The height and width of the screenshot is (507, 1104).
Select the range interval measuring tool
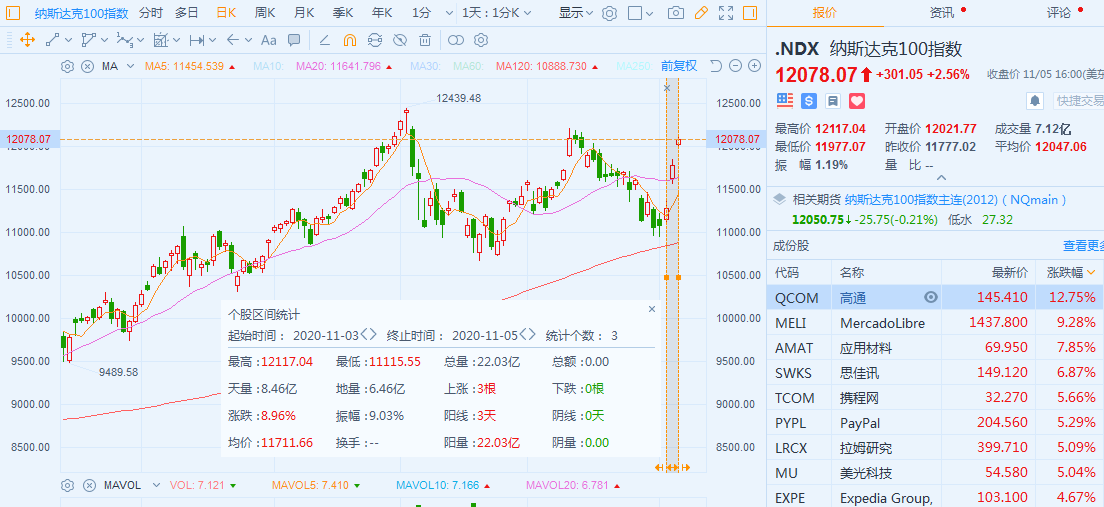[x=196, y=40]
